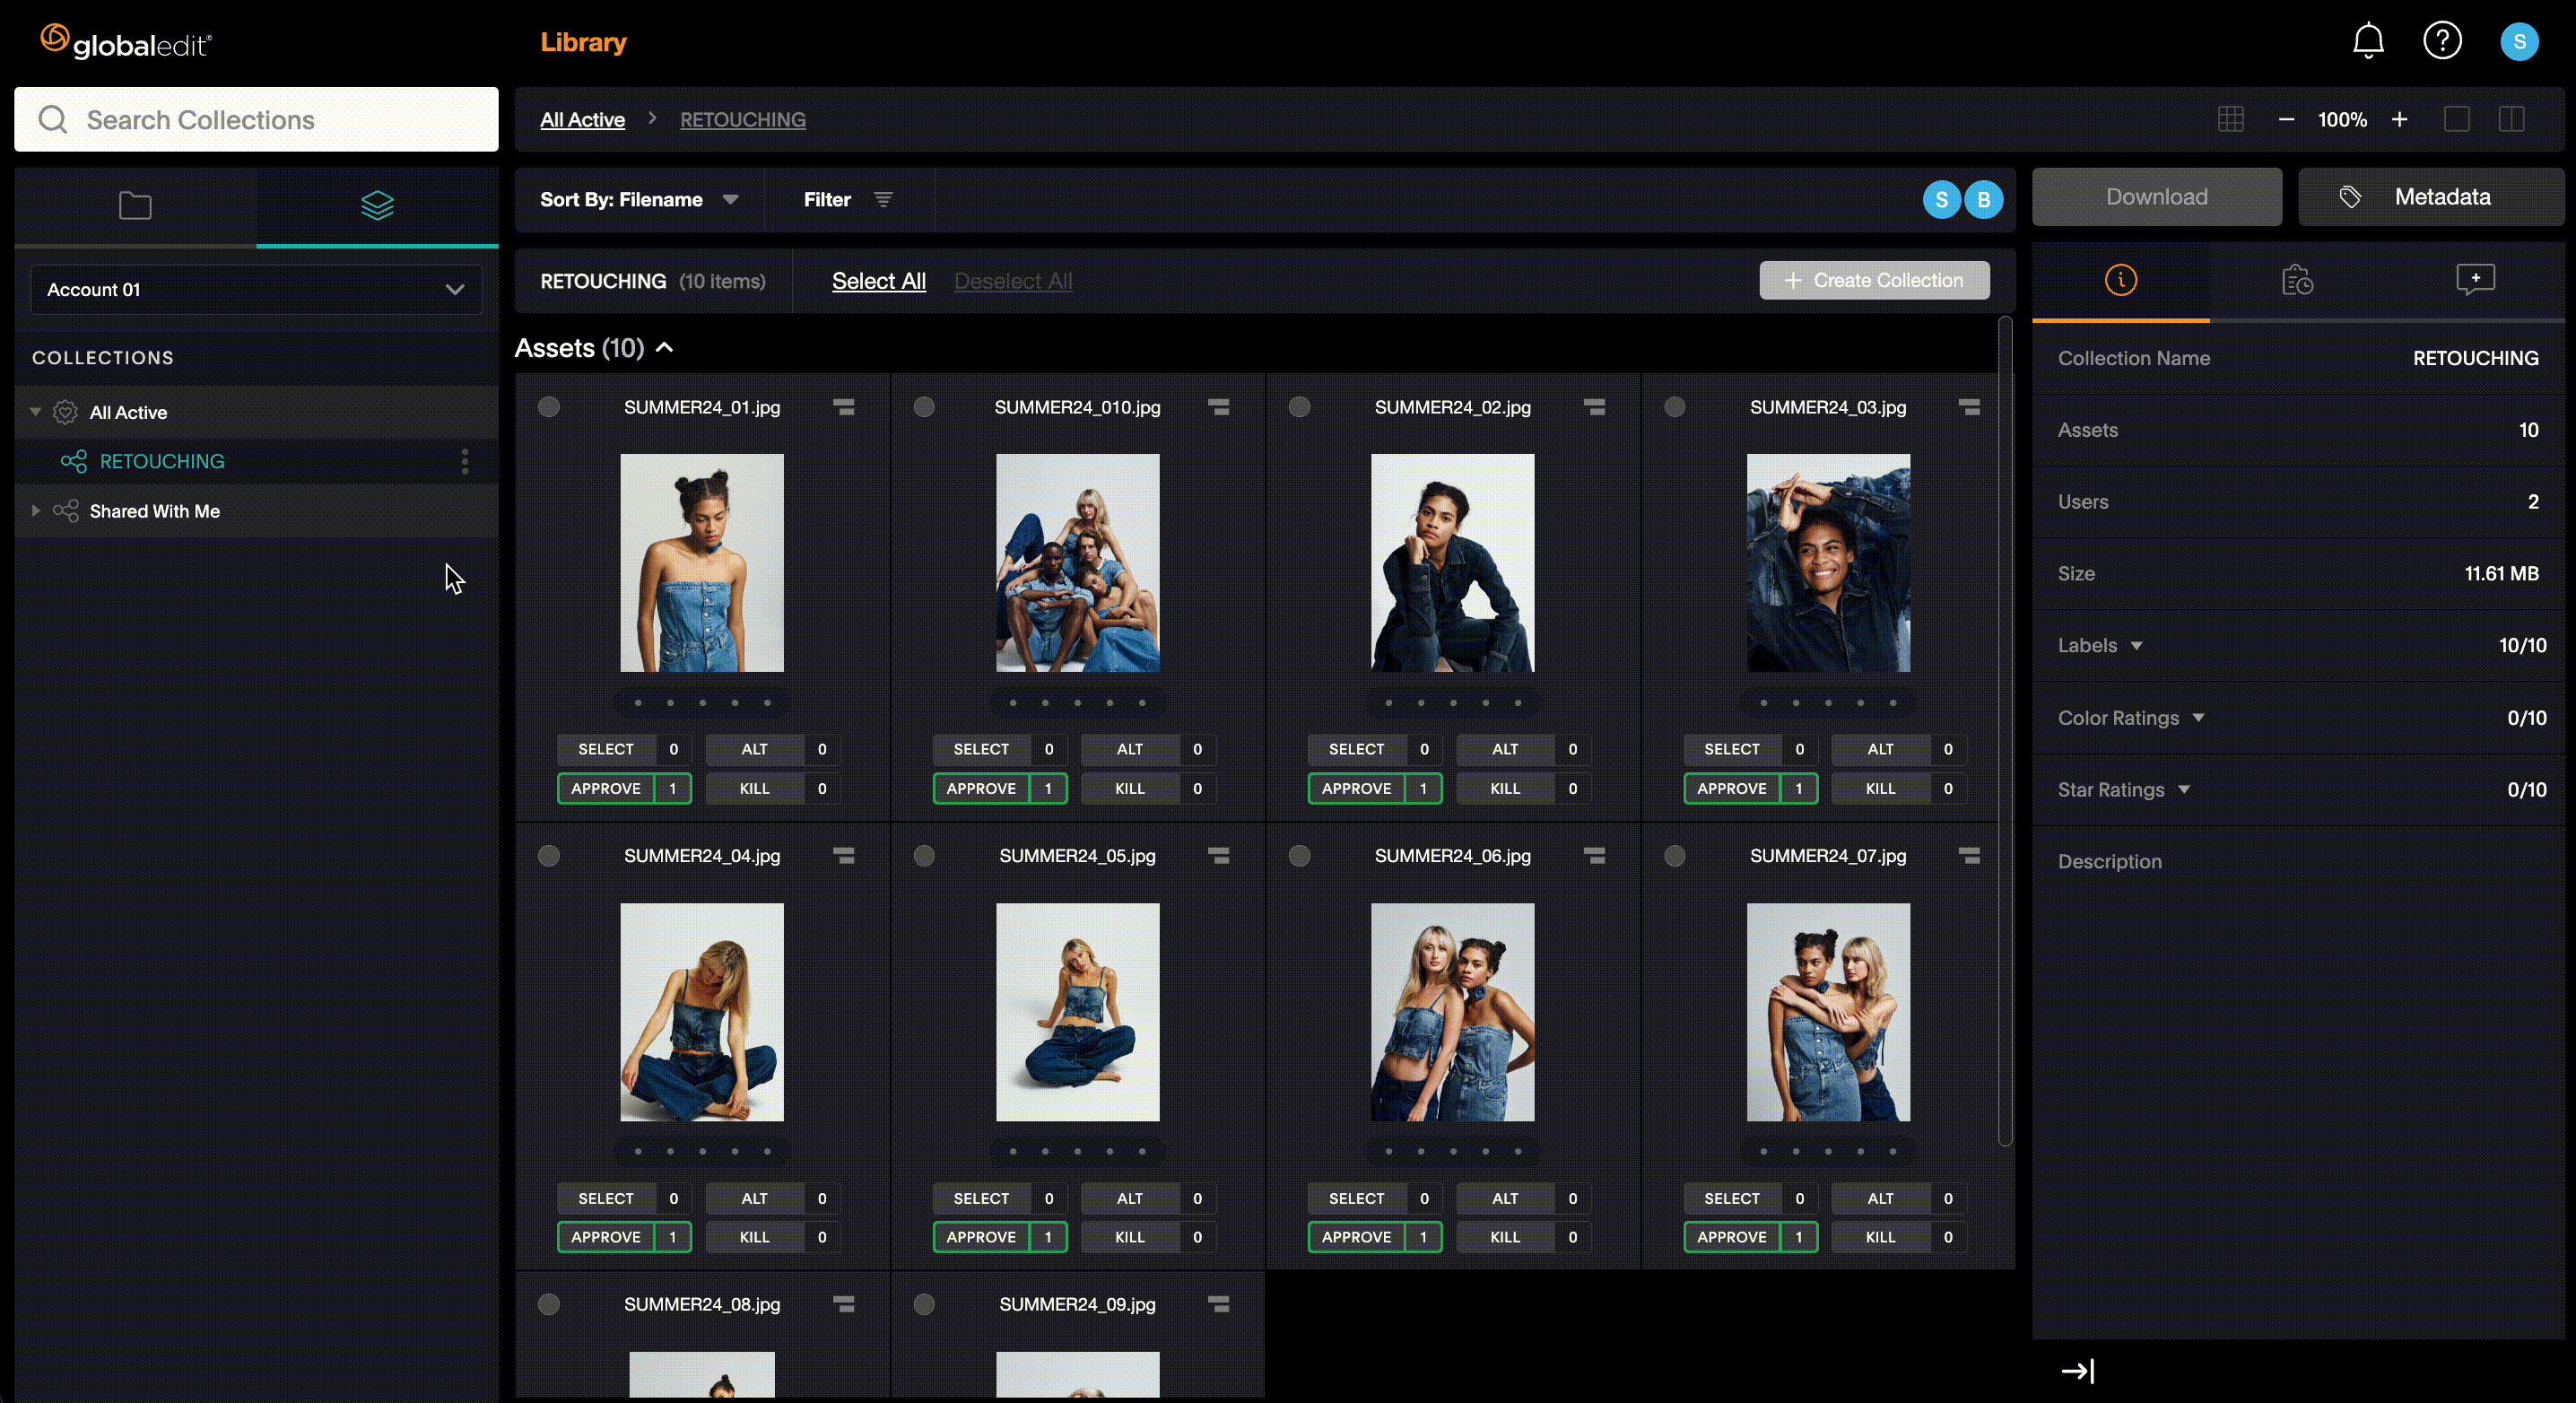The height and width of the screenshot is (1403, 2576).
Task: Open the Metadata button
Action: 2431,197
